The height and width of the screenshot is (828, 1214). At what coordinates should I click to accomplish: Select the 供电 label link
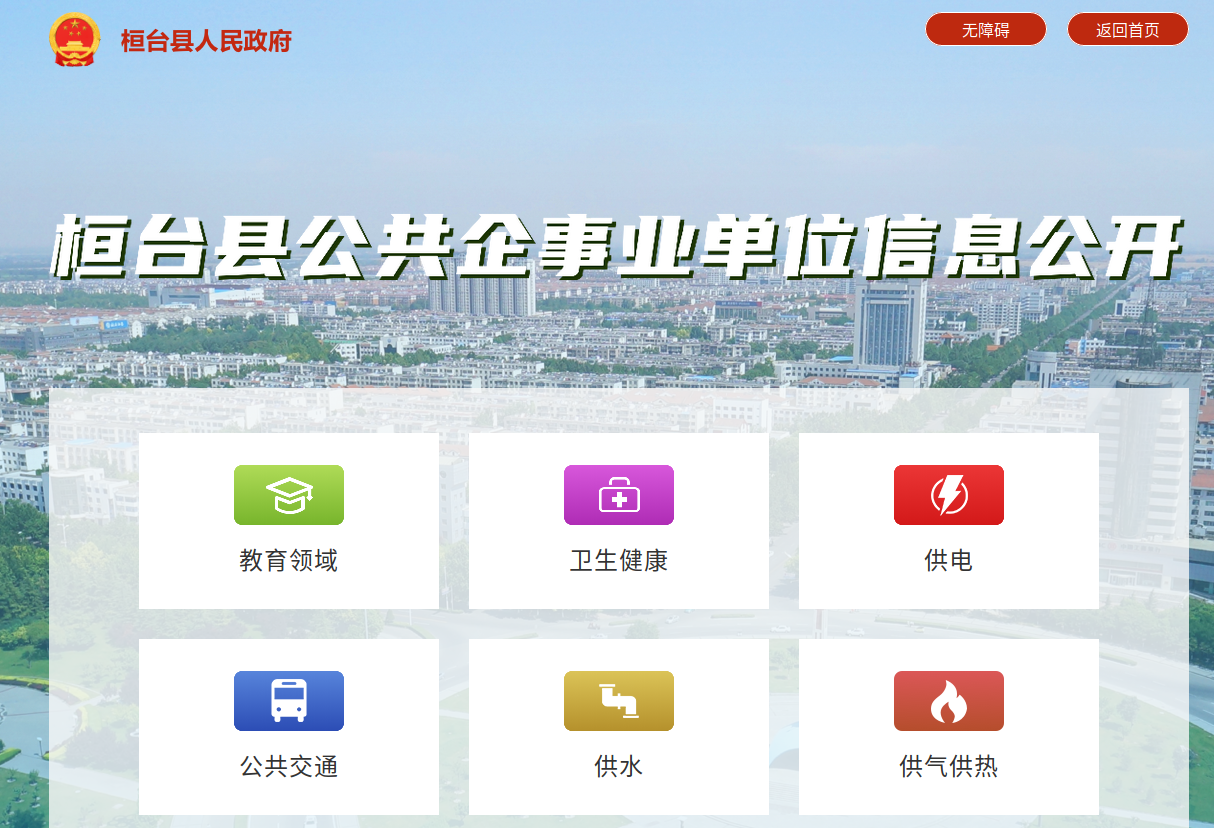pos(949,561)
